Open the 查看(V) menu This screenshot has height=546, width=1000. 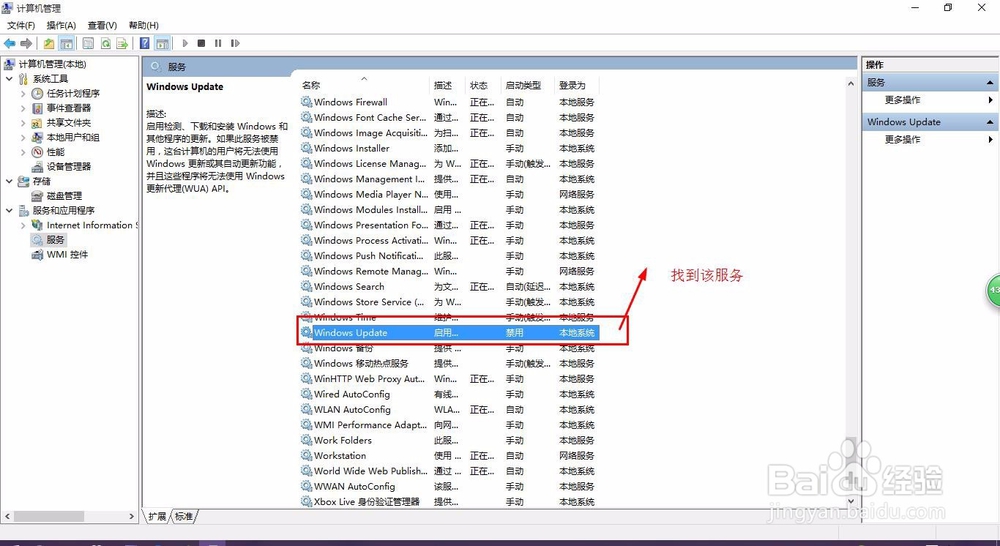click(x=102, y=26)
